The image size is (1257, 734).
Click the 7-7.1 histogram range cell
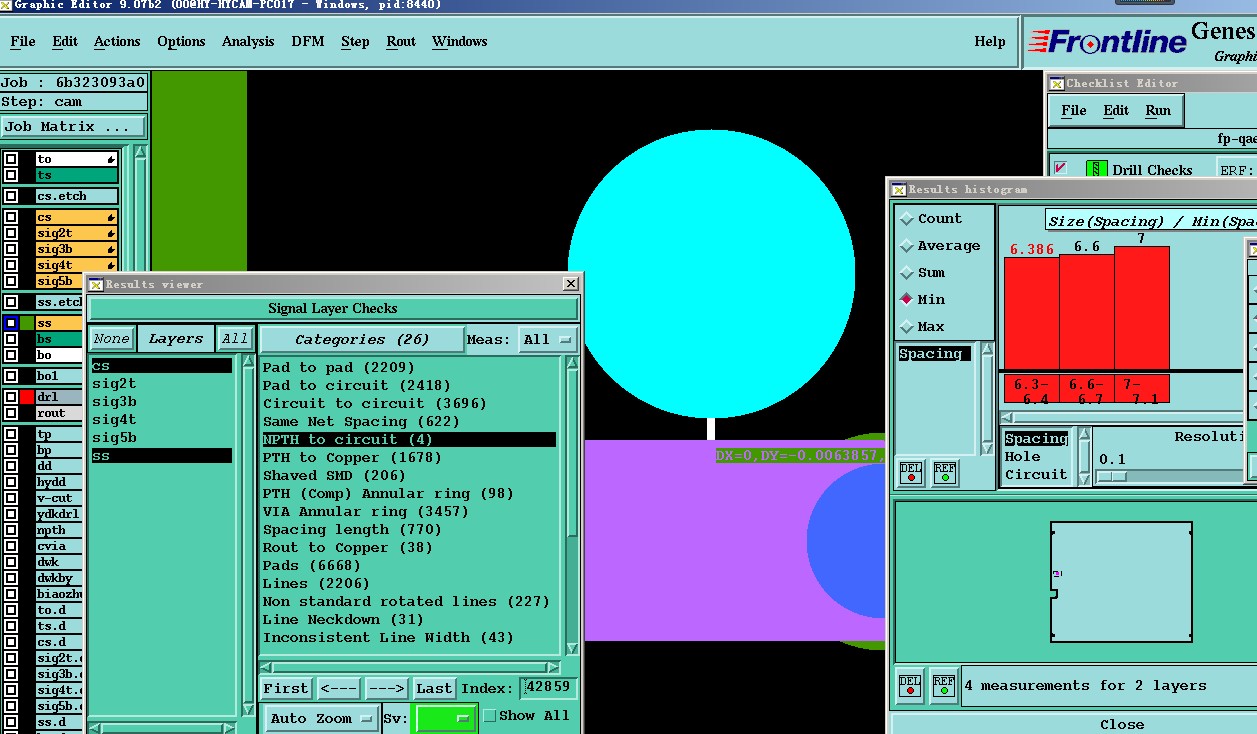coord(1142,389)
